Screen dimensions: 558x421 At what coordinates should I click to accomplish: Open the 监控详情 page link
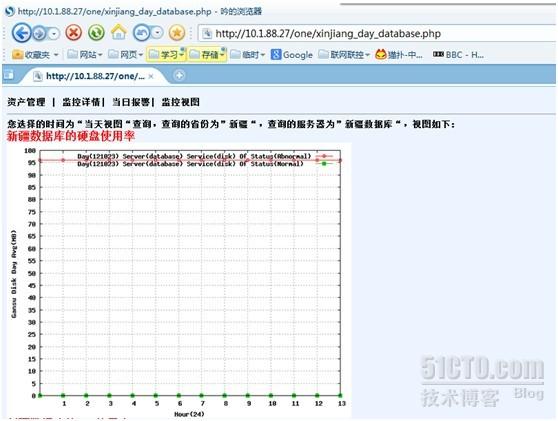click(81, 102)
